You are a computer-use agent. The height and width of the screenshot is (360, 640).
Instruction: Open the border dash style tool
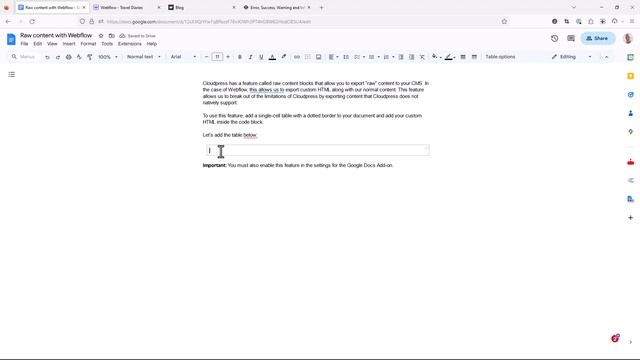click(474, 57)
